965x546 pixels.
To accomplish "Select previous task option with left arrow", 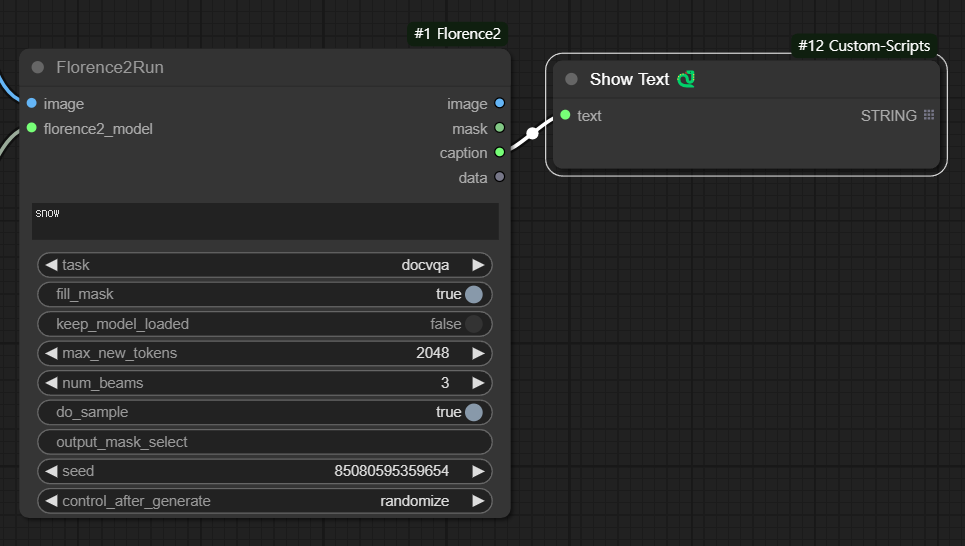I will pos(51,265).
